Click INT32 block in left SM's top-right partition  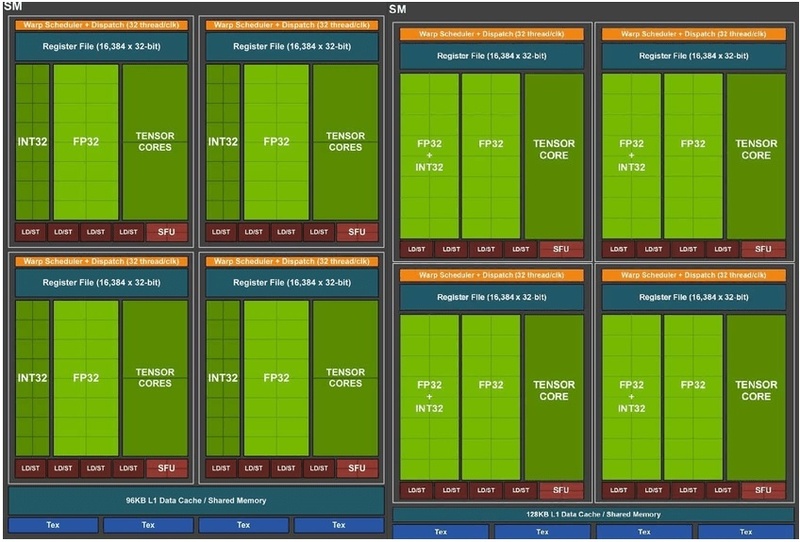pos(223,142)
